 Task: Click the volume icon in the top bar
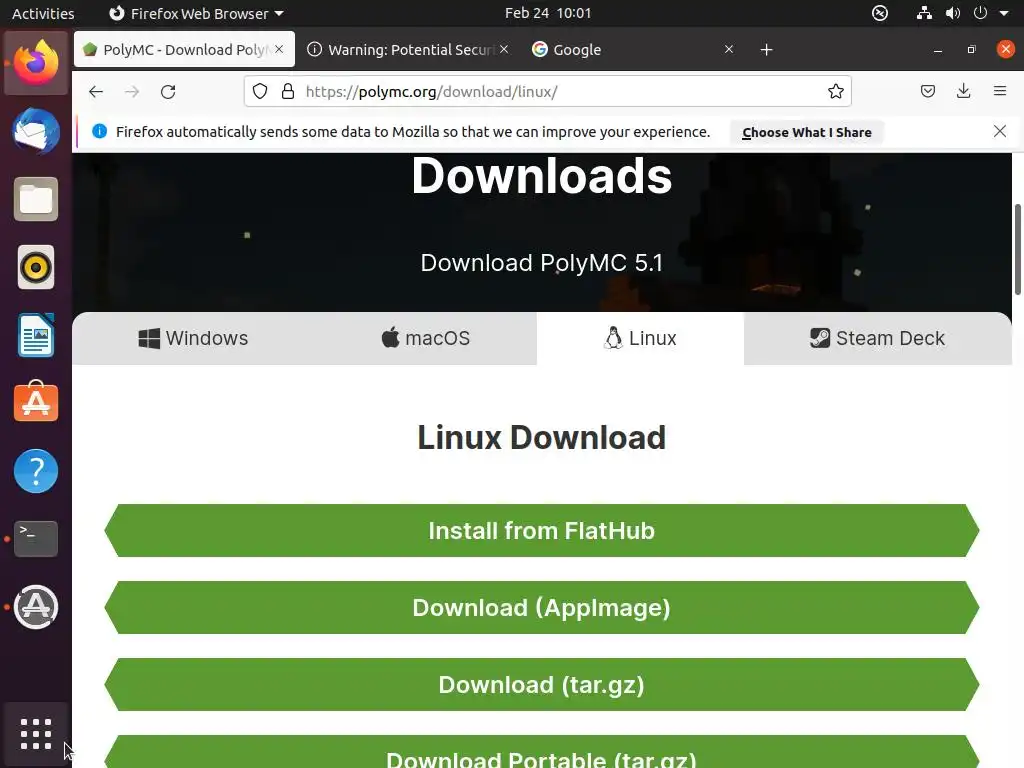[x=953, y=13]
